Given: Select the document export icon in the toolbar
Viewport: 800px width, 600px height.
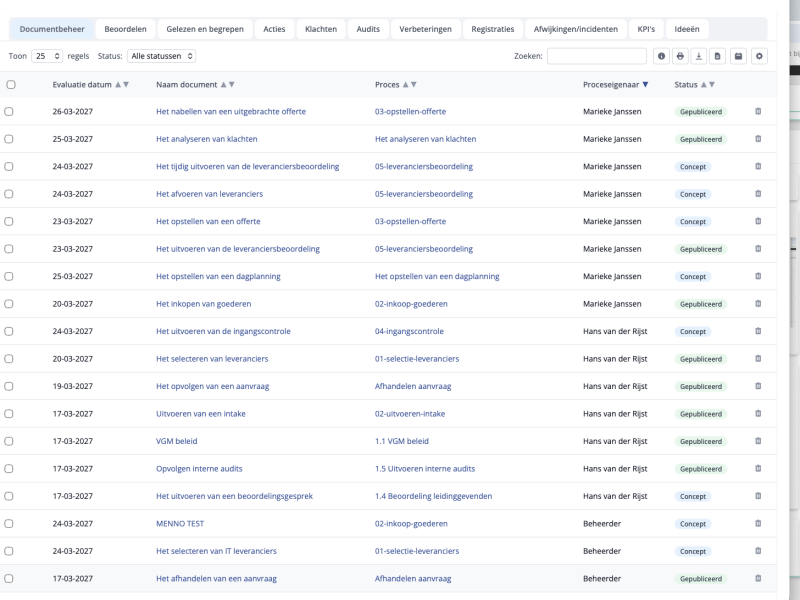Looking at the screenshot, I should [x=719, y=55].
